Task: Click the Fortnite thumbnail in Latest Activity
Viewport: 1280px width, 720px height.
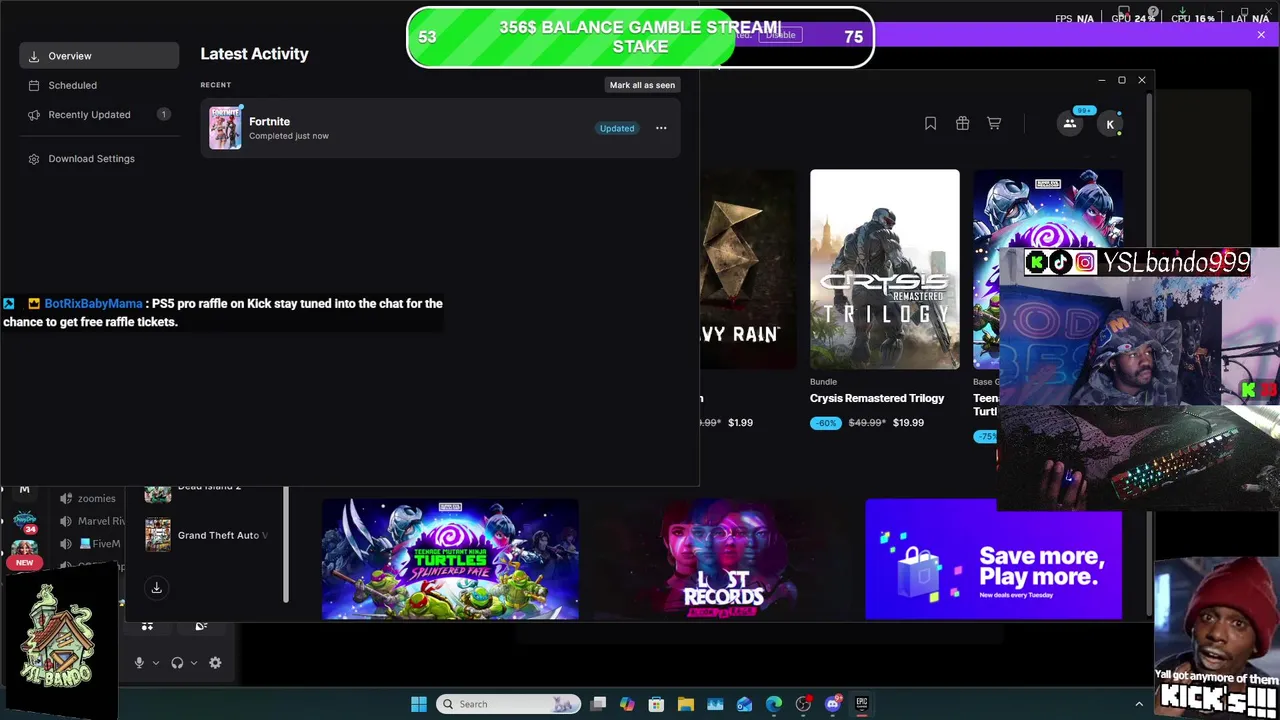Action: tap(225, 128)
